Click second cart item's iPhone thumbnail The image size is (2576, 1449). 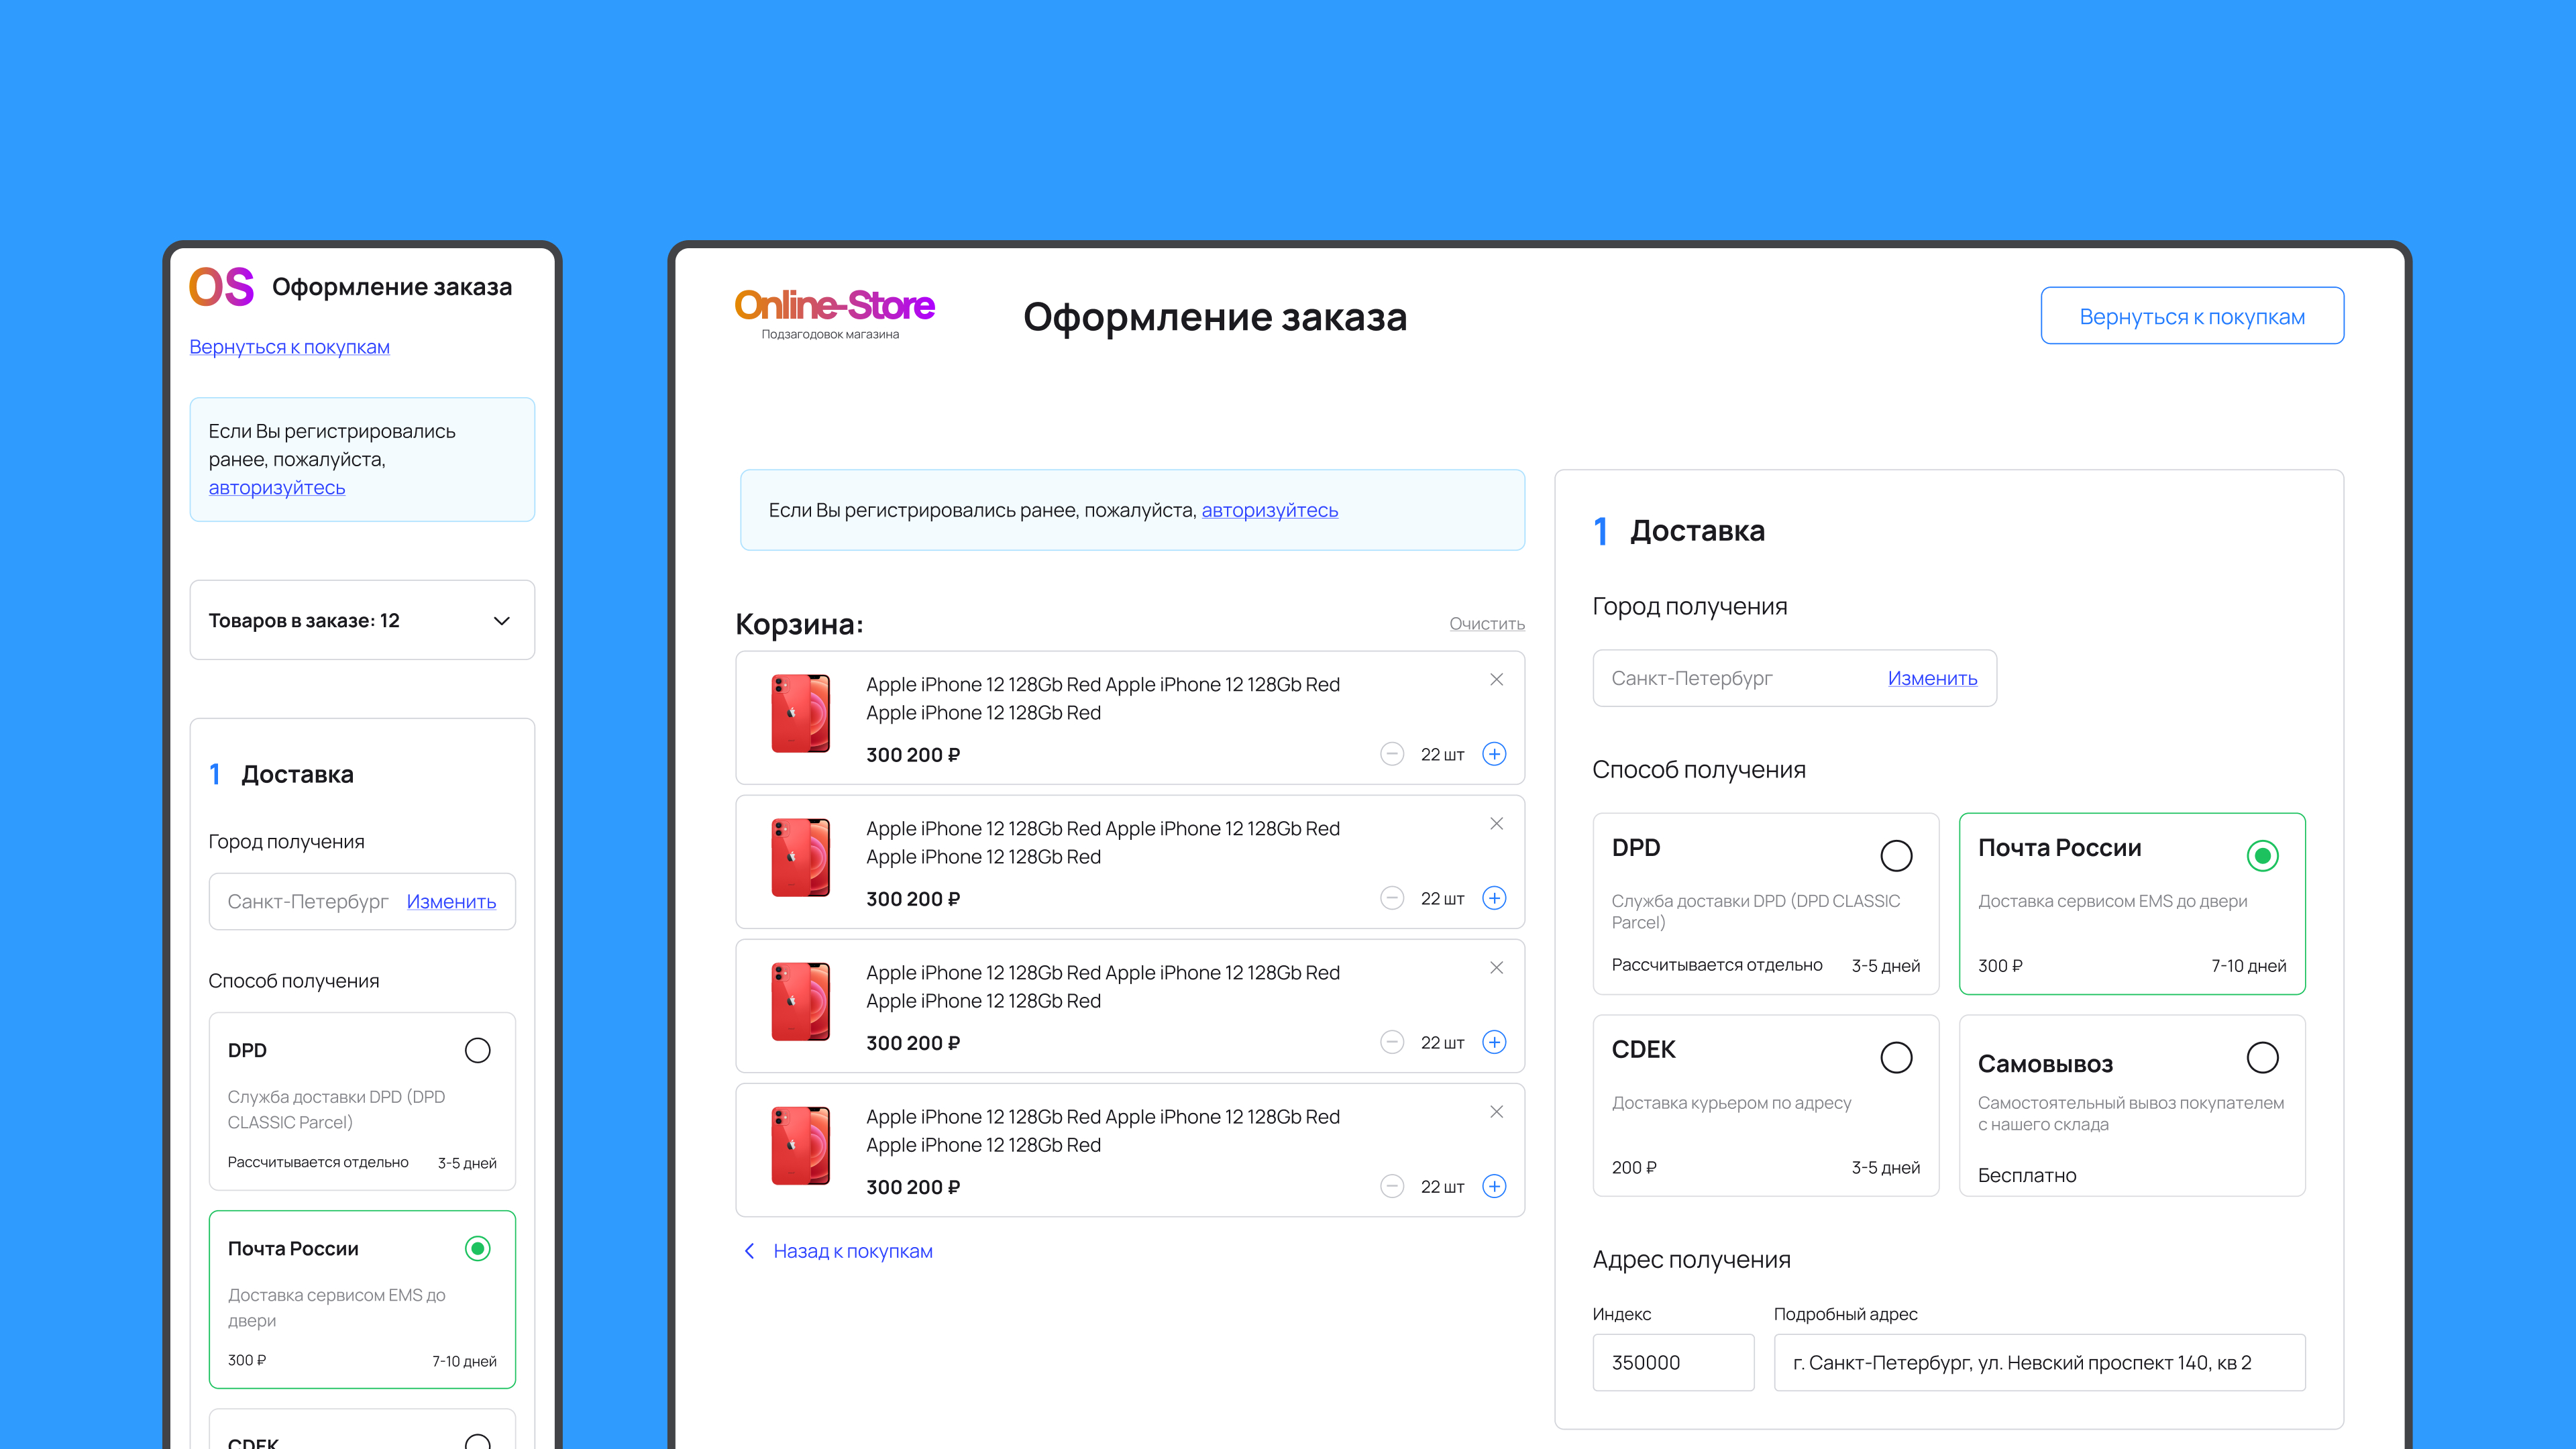pyautogui.click(x=801, y=857)
